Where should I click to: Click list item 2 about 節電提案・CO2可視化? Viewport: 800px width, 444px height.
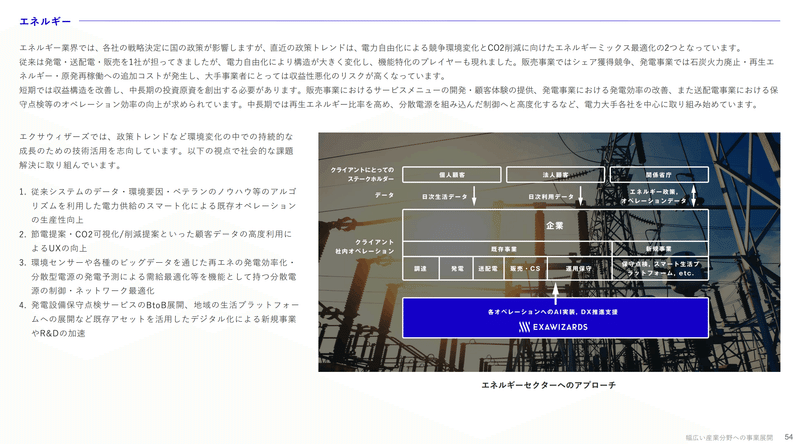(x=156, y=241)
